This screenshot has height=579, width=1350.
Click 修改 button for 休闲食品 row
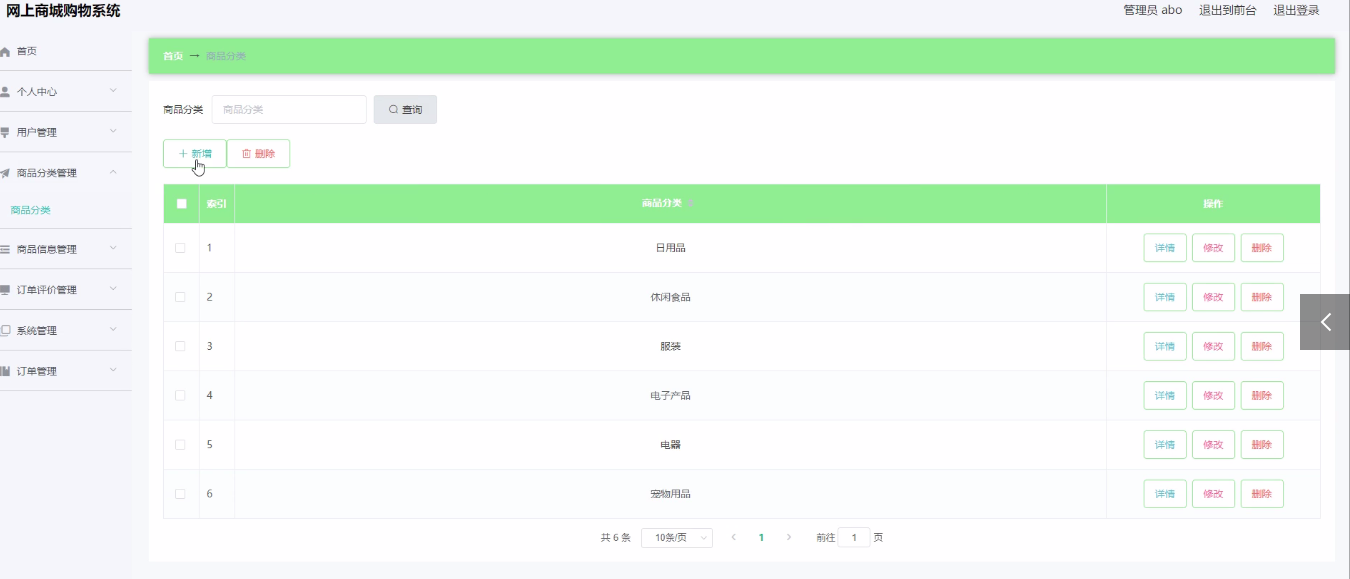click(1213, 297)
